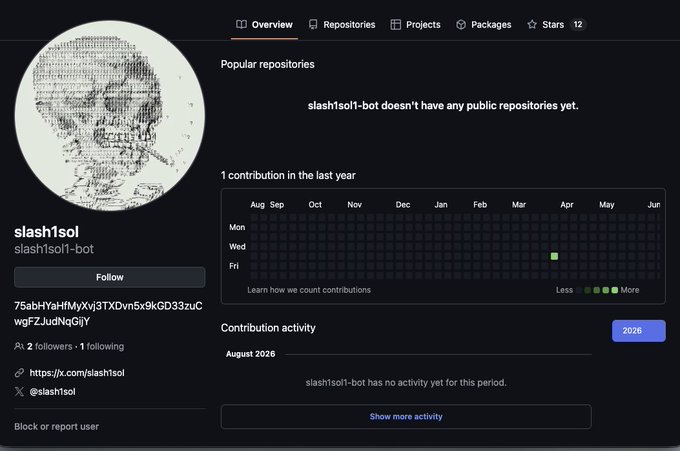The height and width of the screenshot is (451, 680).
Task: Click the '1 contribution in the last year' heading
Action: pyautogui.click(x=288, y=176)
